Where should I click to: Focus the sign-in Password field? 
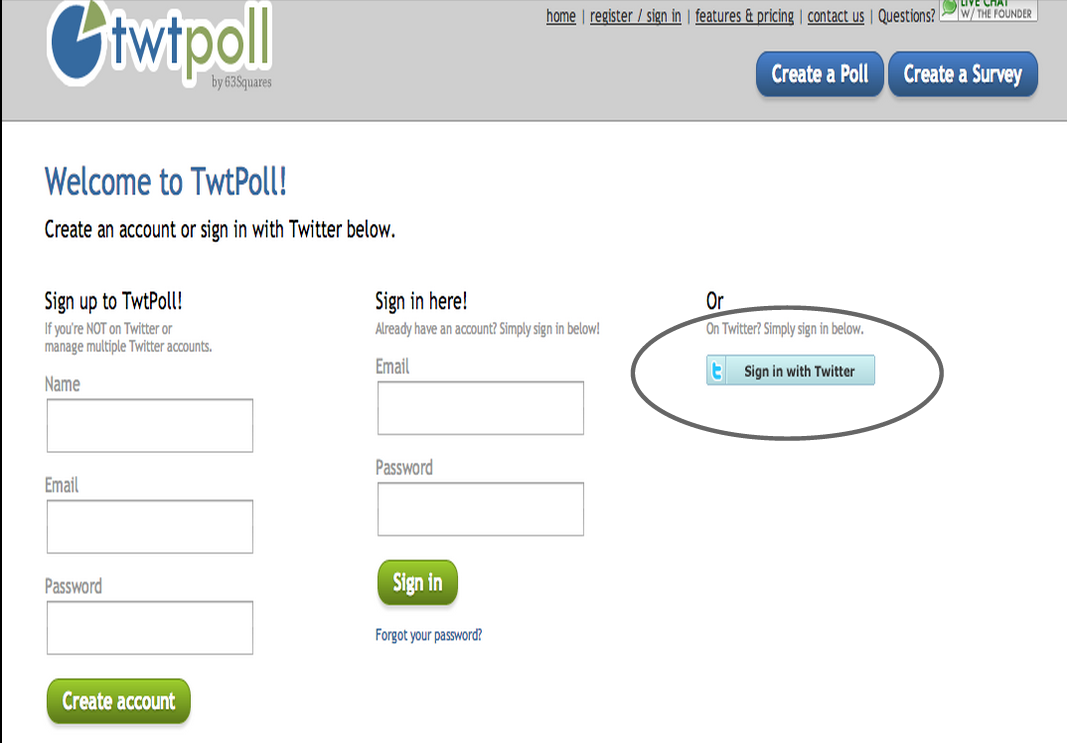480,509
